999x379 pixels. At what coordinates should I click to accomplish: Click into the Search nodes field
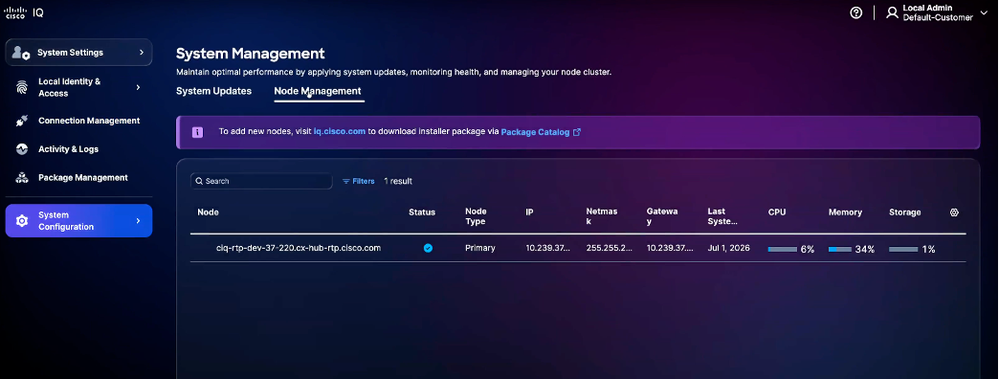(261, 182)
